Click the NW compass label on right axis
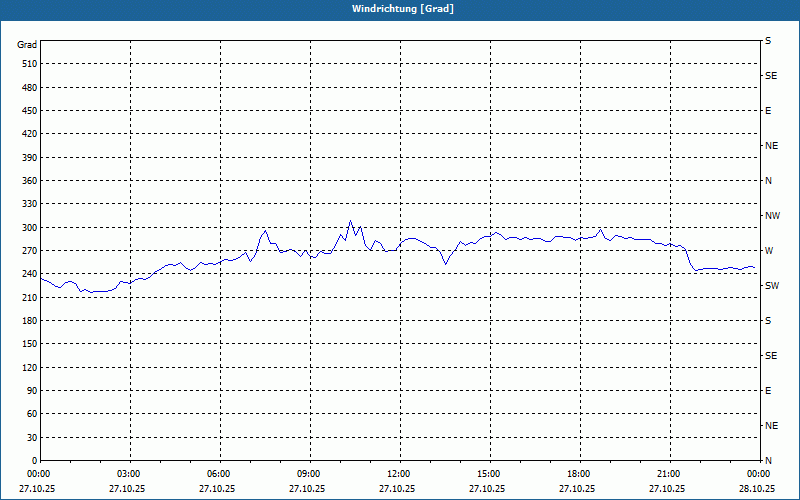 pos(772,215)
